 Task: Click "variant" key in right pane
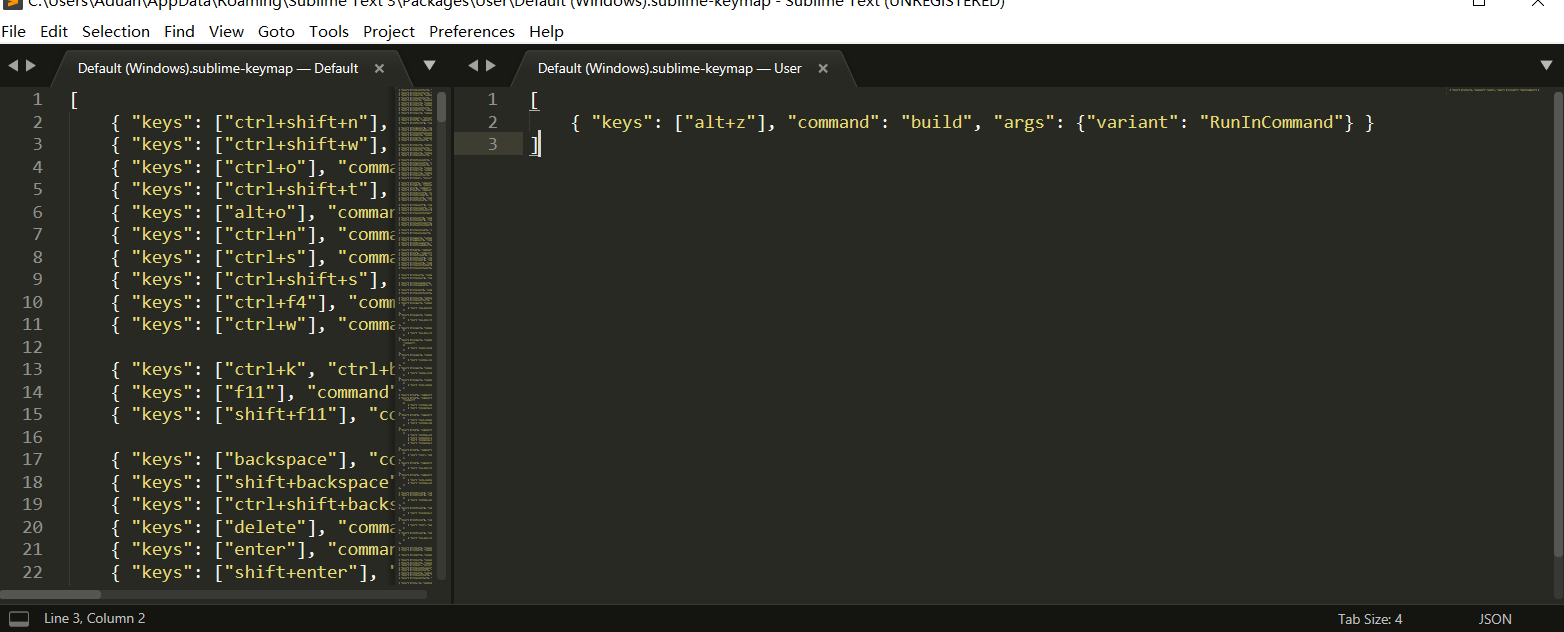pyautogui.click(x=1133, y=122)
